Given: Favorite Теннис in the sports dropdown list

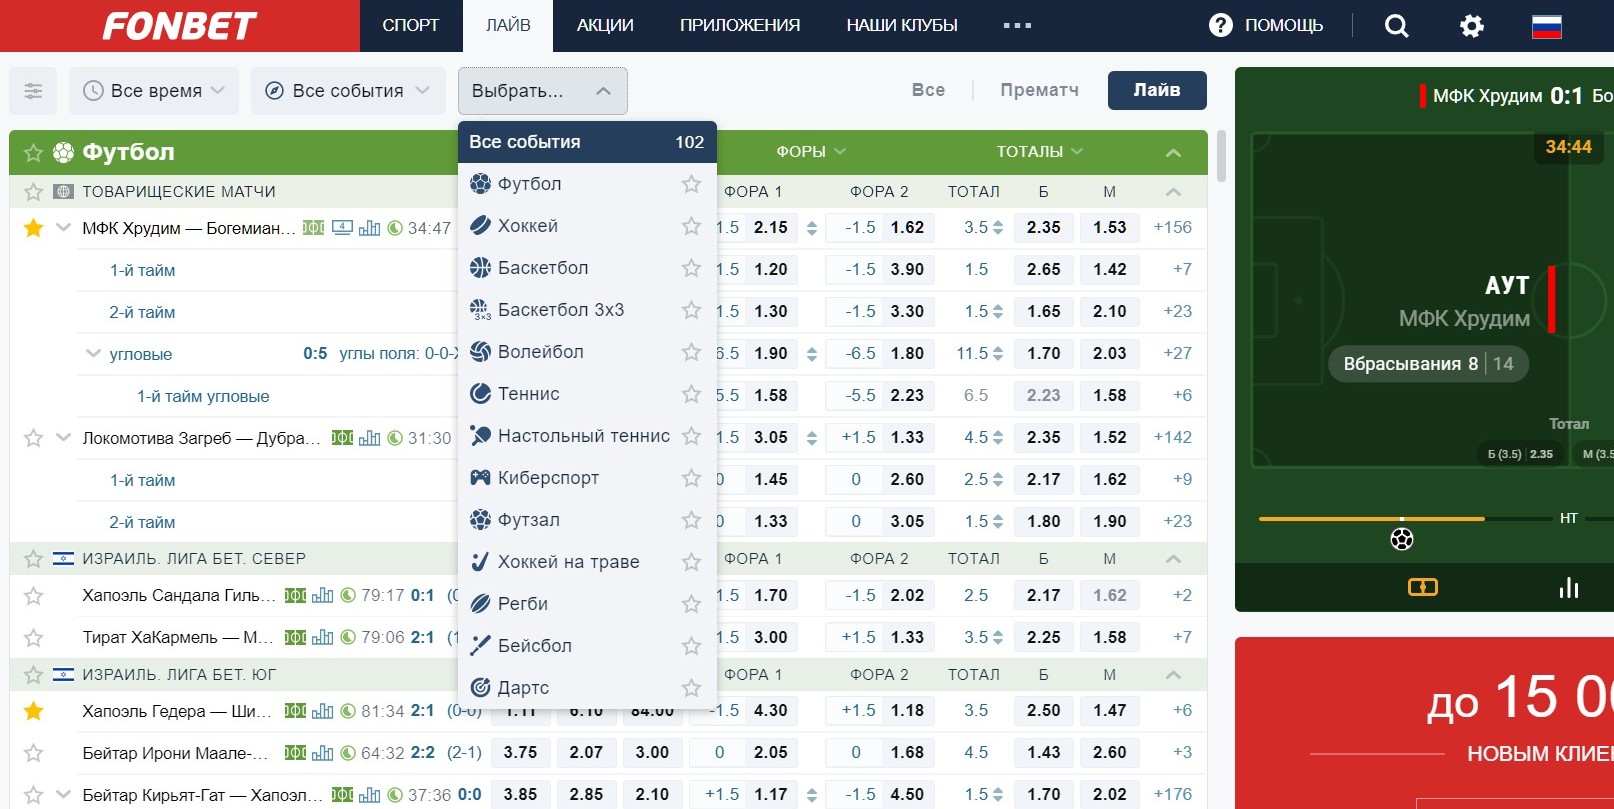Looking at the screenshot, I should [x=691, y=394].
